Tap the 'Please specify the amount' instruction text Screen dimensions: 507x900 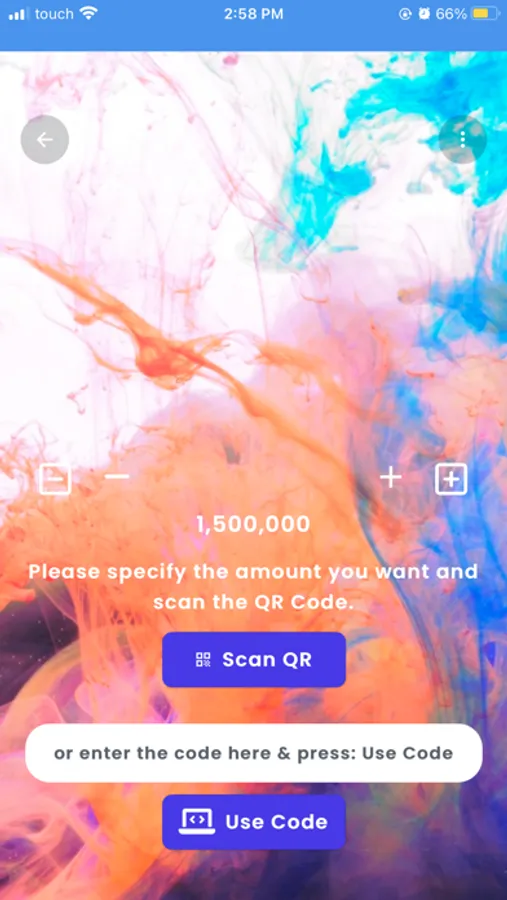tap(253, 587)
